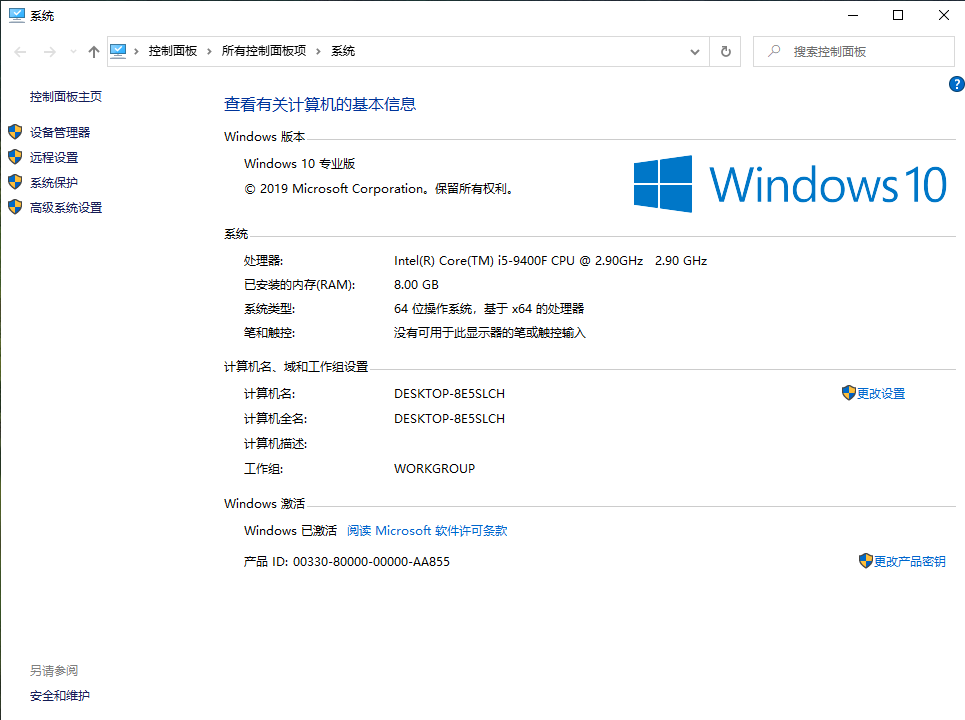
Task: Refresh the page using the refresh icon
Action: click(725, 50)
